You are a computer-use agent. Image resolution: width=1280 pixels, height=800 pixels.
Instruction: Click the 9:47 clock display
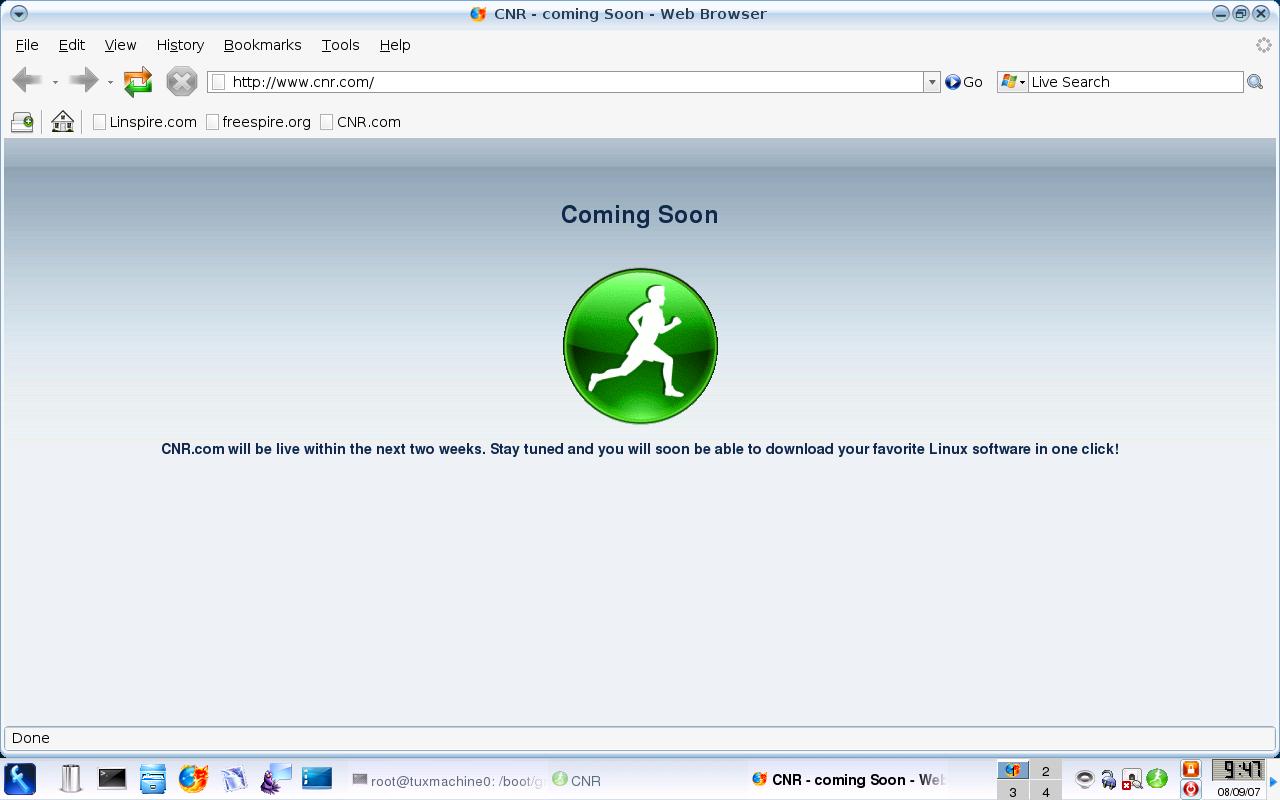[x=1237, y=769]
